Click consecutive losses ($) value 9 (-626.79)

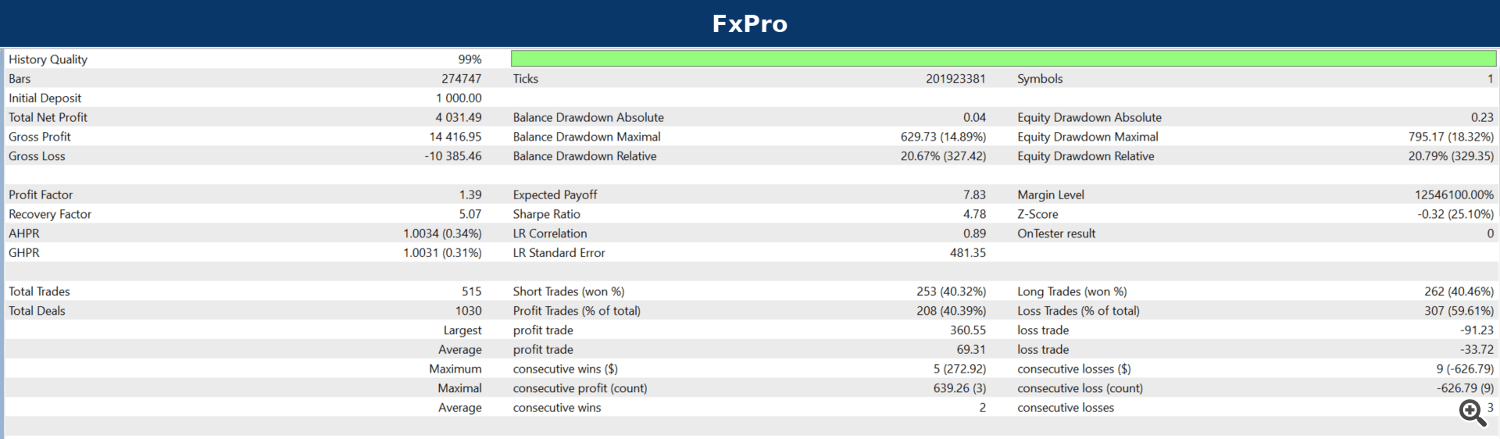tap(1463, 369)
